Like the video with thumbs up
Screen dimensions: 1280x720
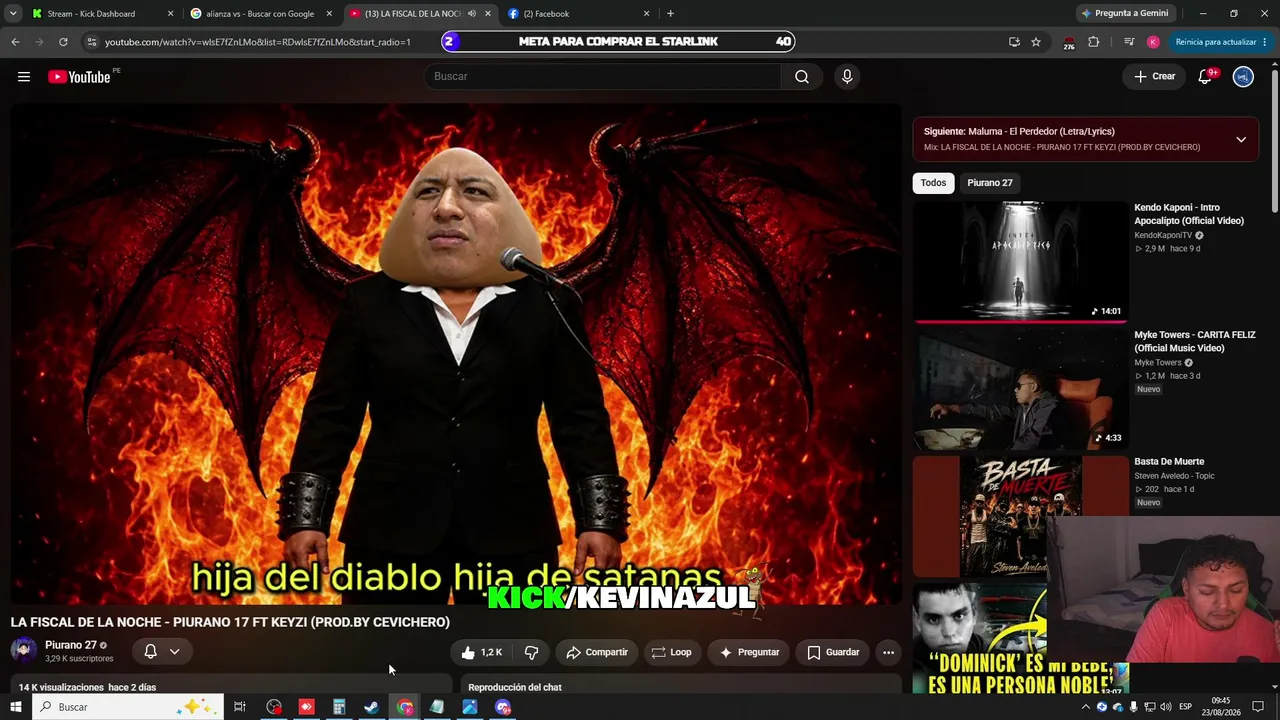pos(481,652)
